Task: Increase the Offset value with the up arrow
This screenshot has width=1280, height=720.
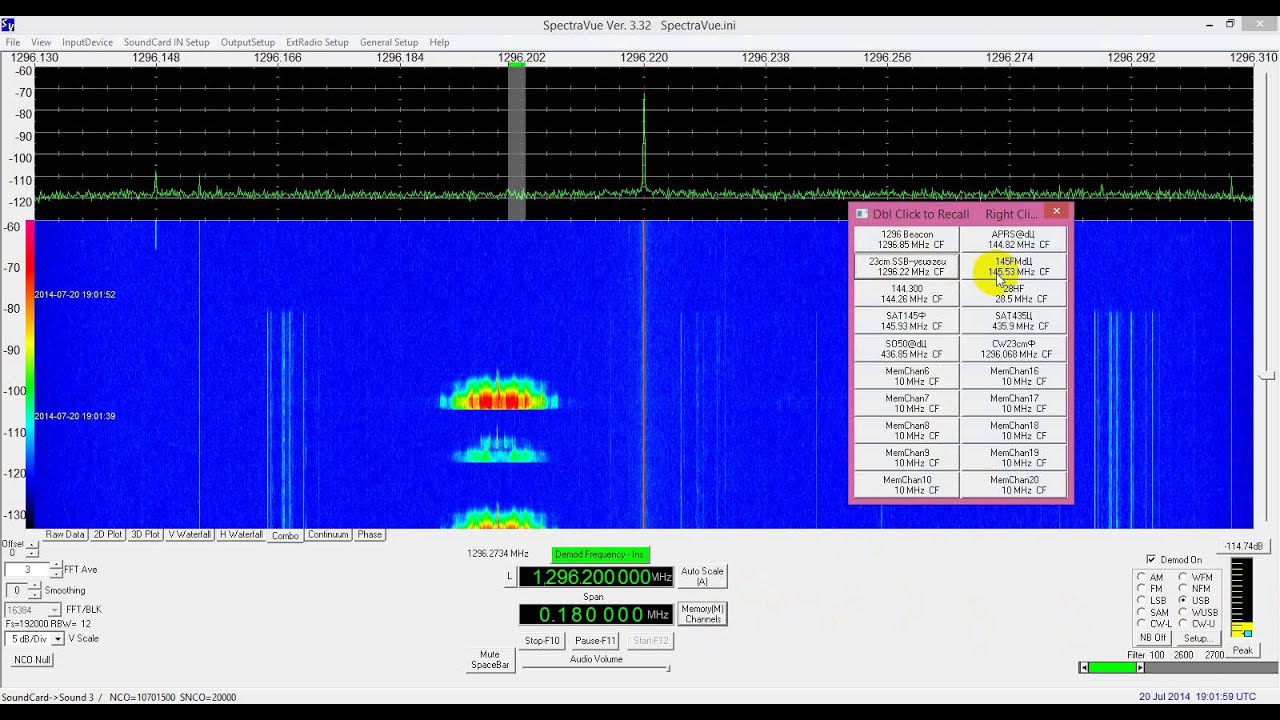Action: (x=32, y=546)
